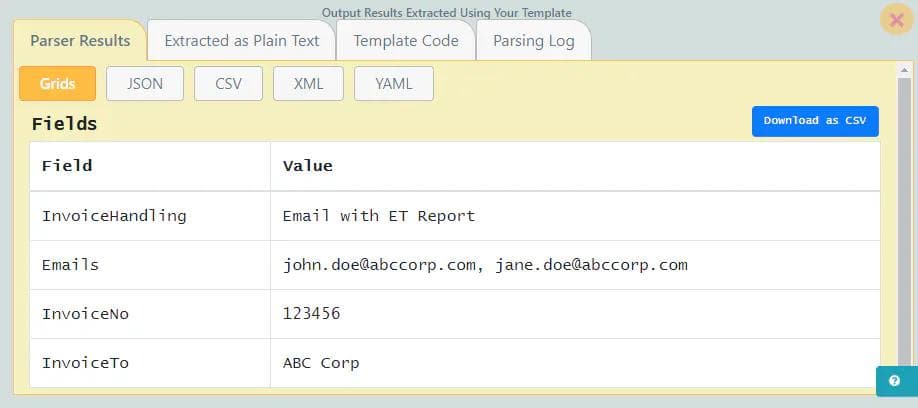
Task: Select the InvoiceHandling field cell
Action: [x=114, y=216]
